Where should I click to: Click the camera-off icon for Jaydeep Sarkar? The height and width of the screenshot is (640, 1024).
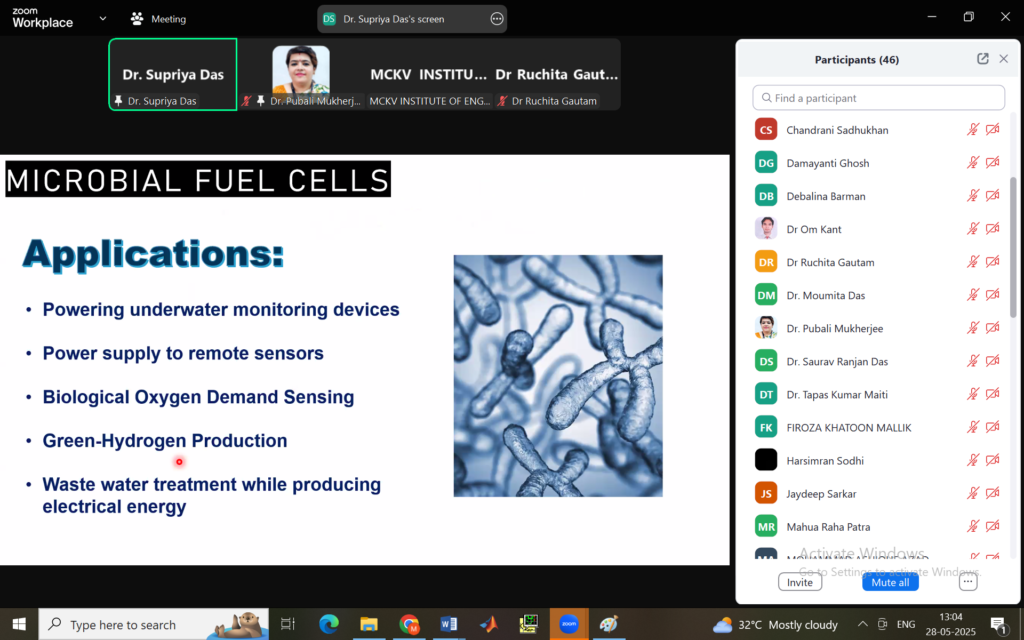coord(992,494)
